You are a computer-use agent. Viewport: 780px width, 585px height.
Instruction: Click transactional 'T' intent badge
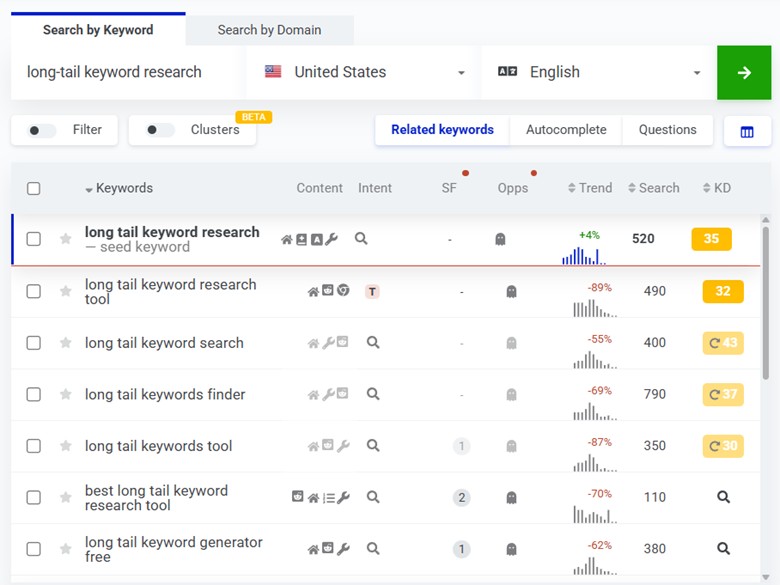372,292
